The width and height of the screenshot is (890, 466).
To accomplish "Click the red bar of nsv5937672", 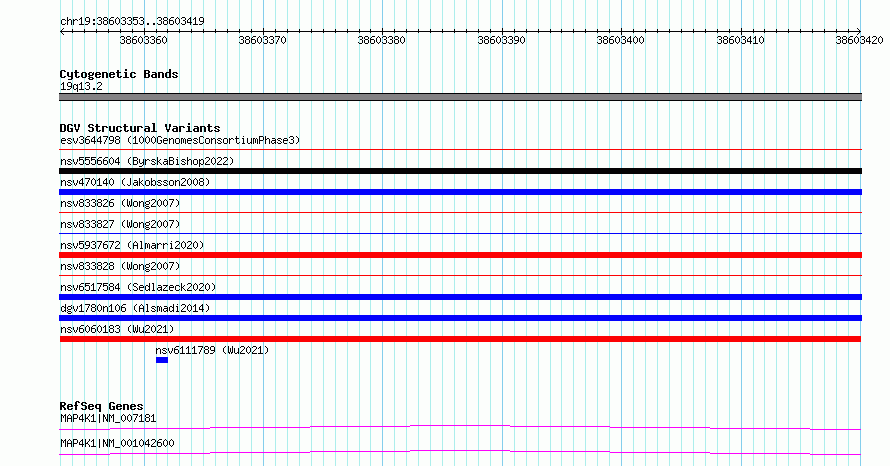I will [460, 255].
